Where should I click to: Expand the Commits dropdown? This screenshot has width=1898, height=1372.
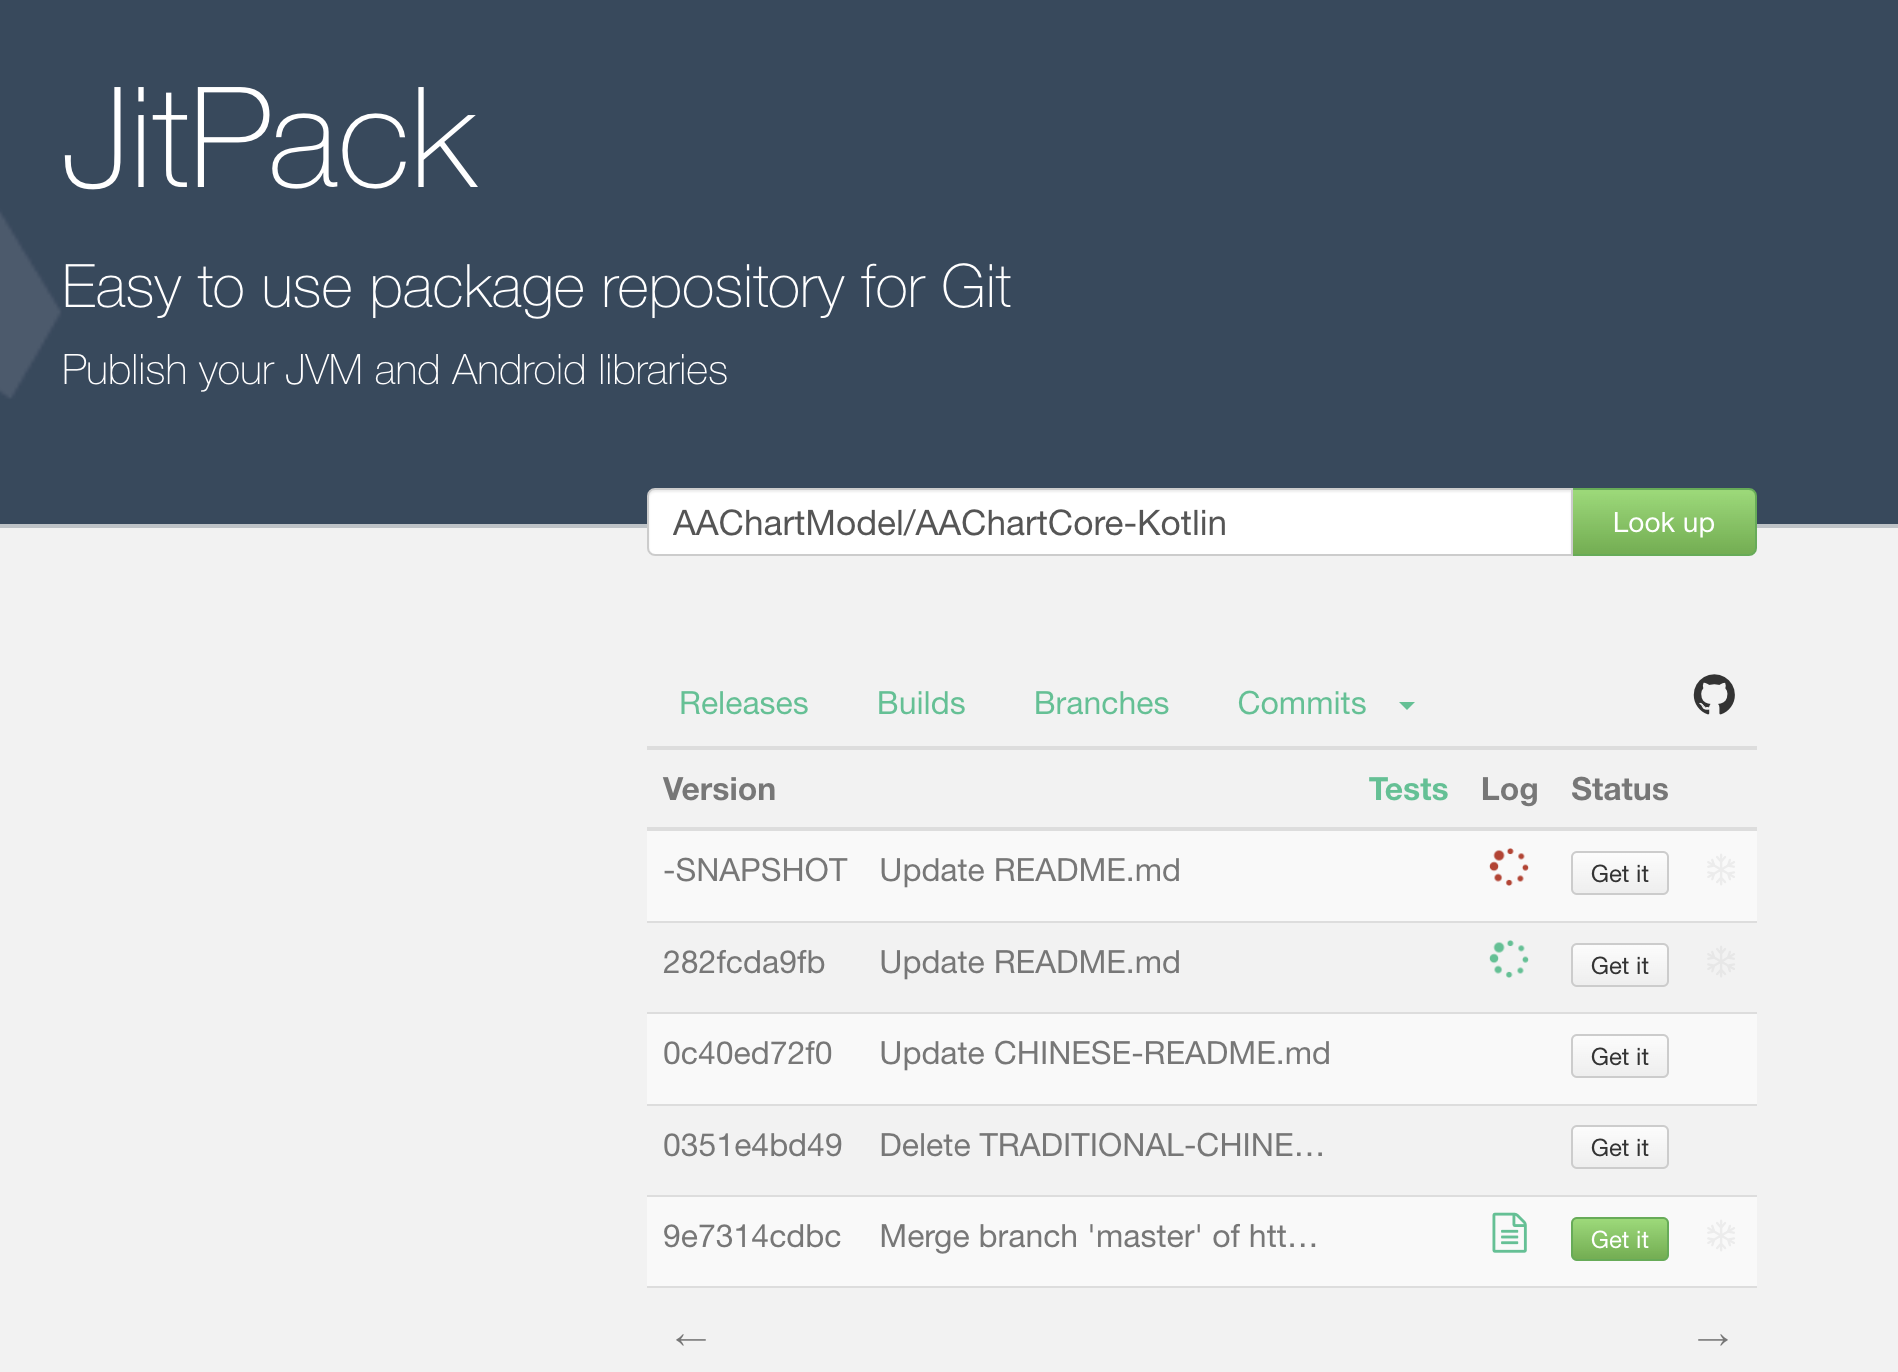[1301, 704]
